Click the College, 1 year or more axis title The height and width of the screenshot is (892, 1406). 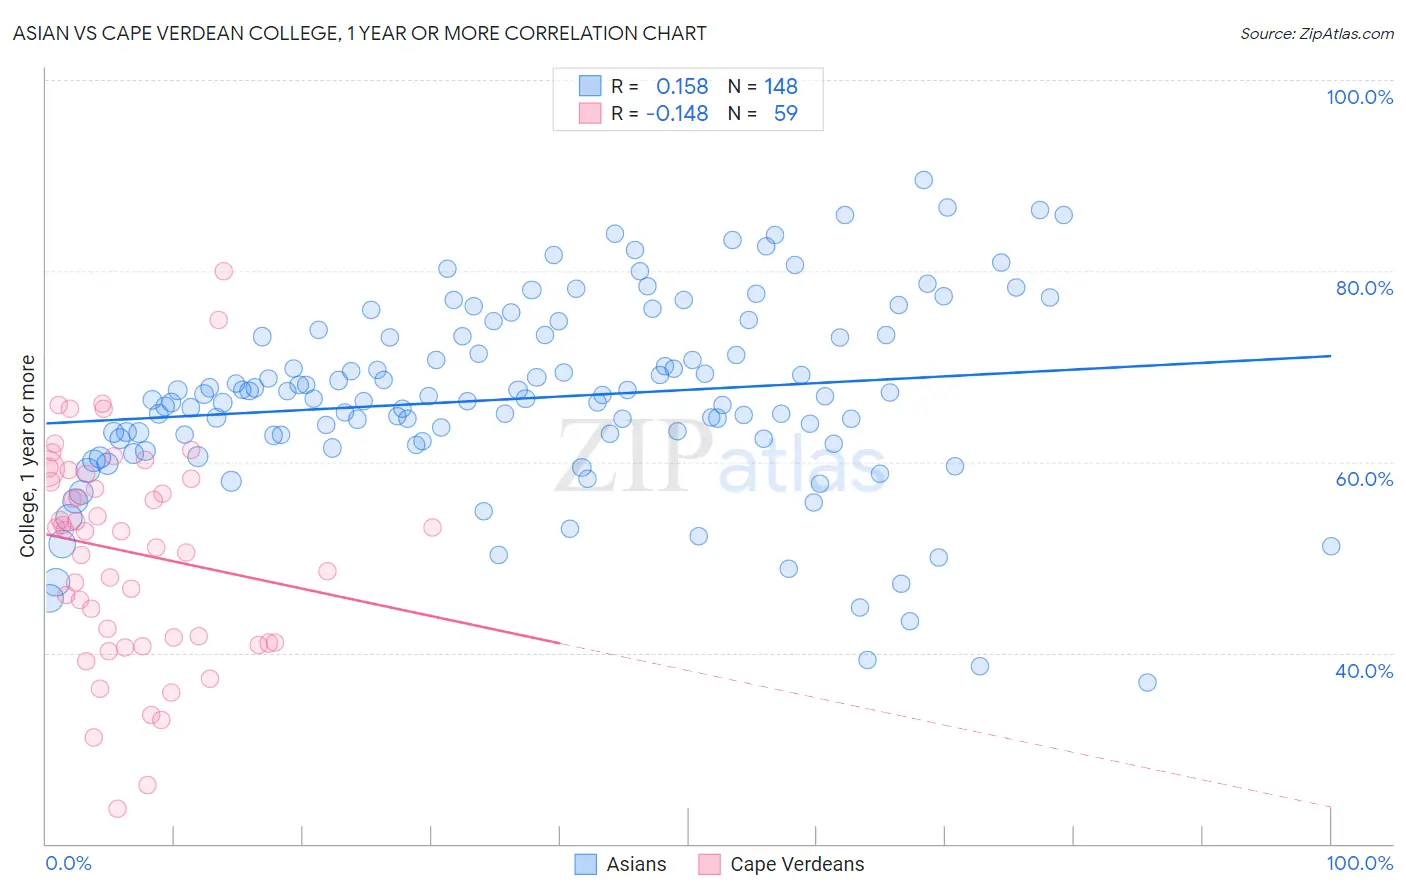(28, 456)
